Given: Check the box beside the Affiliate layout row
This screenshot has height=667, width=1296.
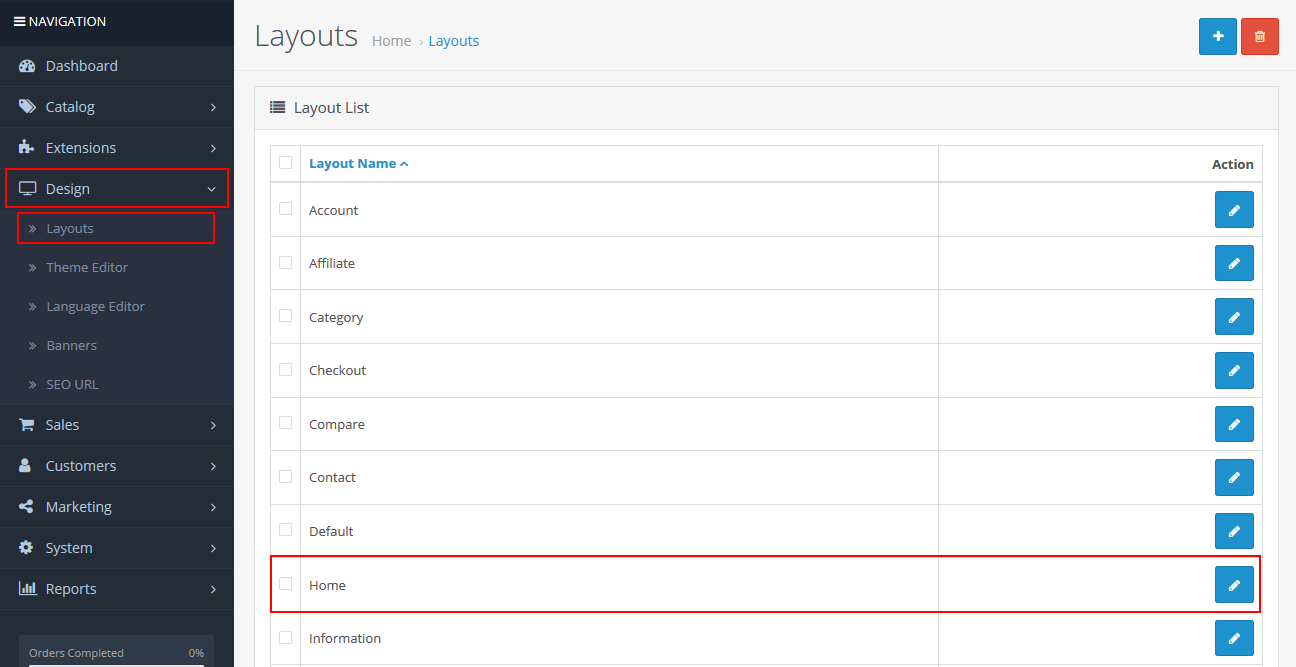Looking at the screenshot, I should point(286,263).
